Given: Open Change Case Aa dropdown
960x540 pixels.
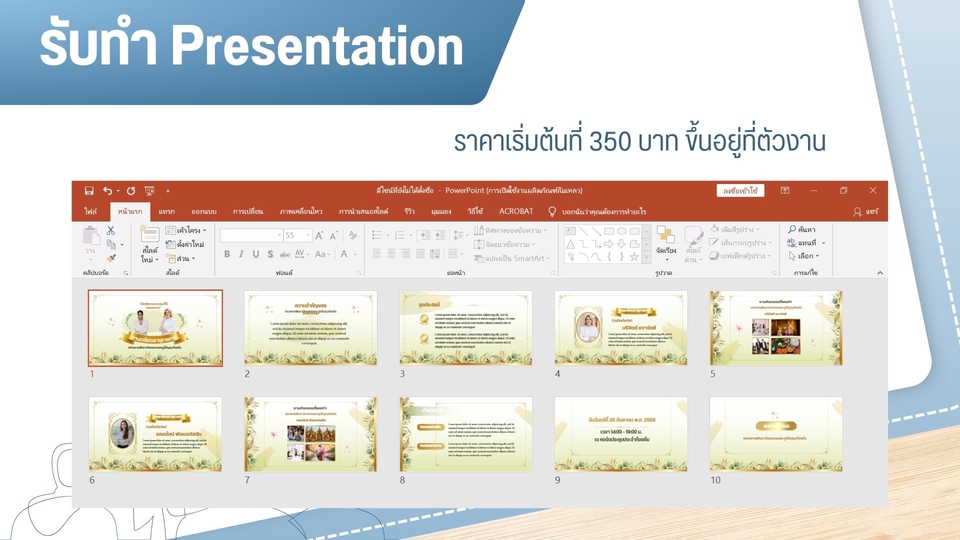Looking at the screenshot, I should click(323, 254).
